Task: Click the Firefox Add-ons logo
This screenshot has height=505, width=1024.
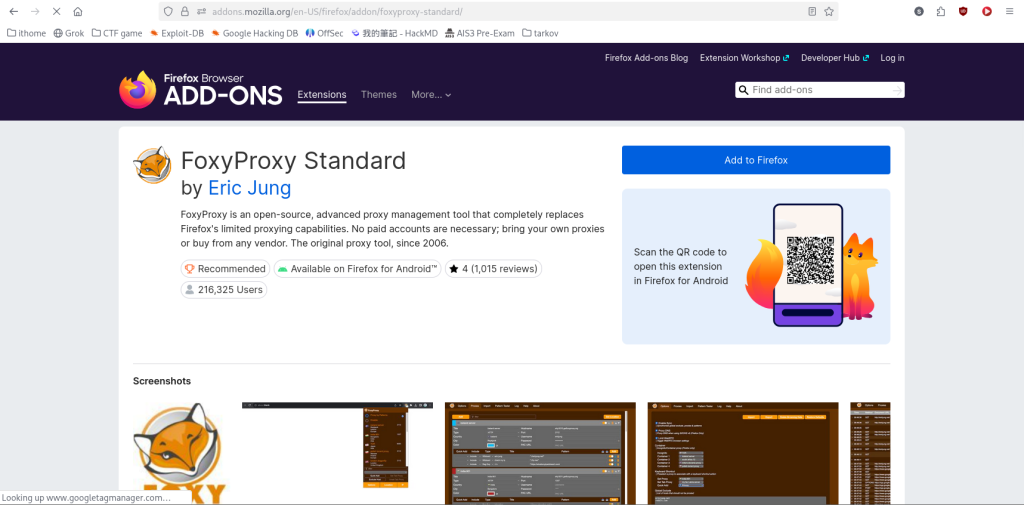Action: click(200, 90)
